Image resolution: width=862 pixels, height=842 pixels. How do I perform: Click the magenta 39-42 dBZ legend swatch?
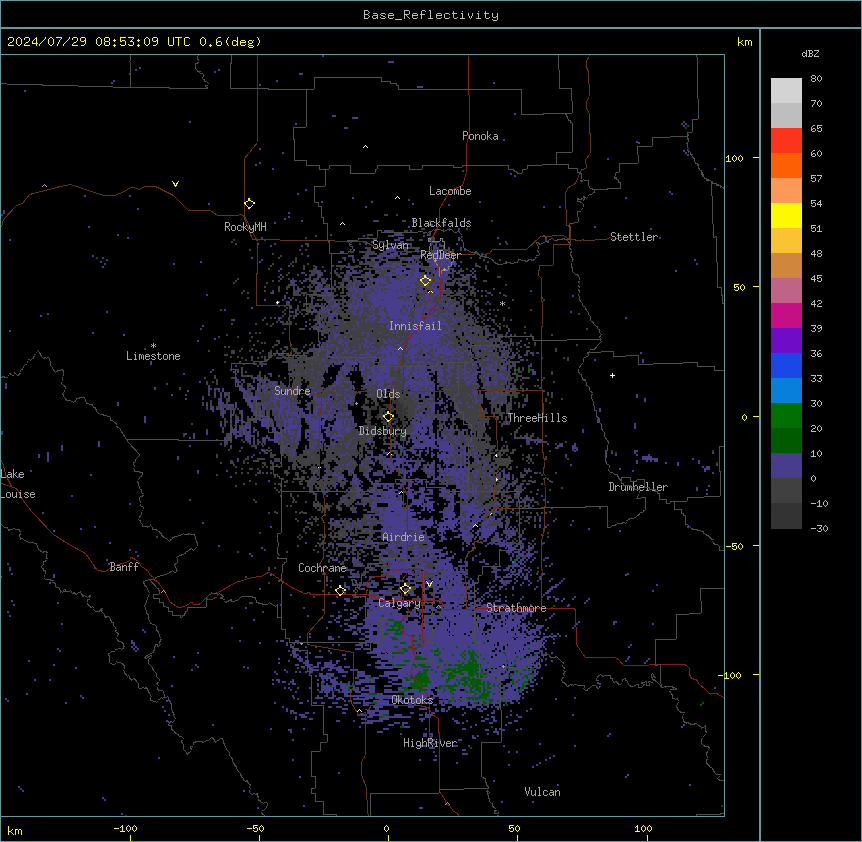pos(786,315)
